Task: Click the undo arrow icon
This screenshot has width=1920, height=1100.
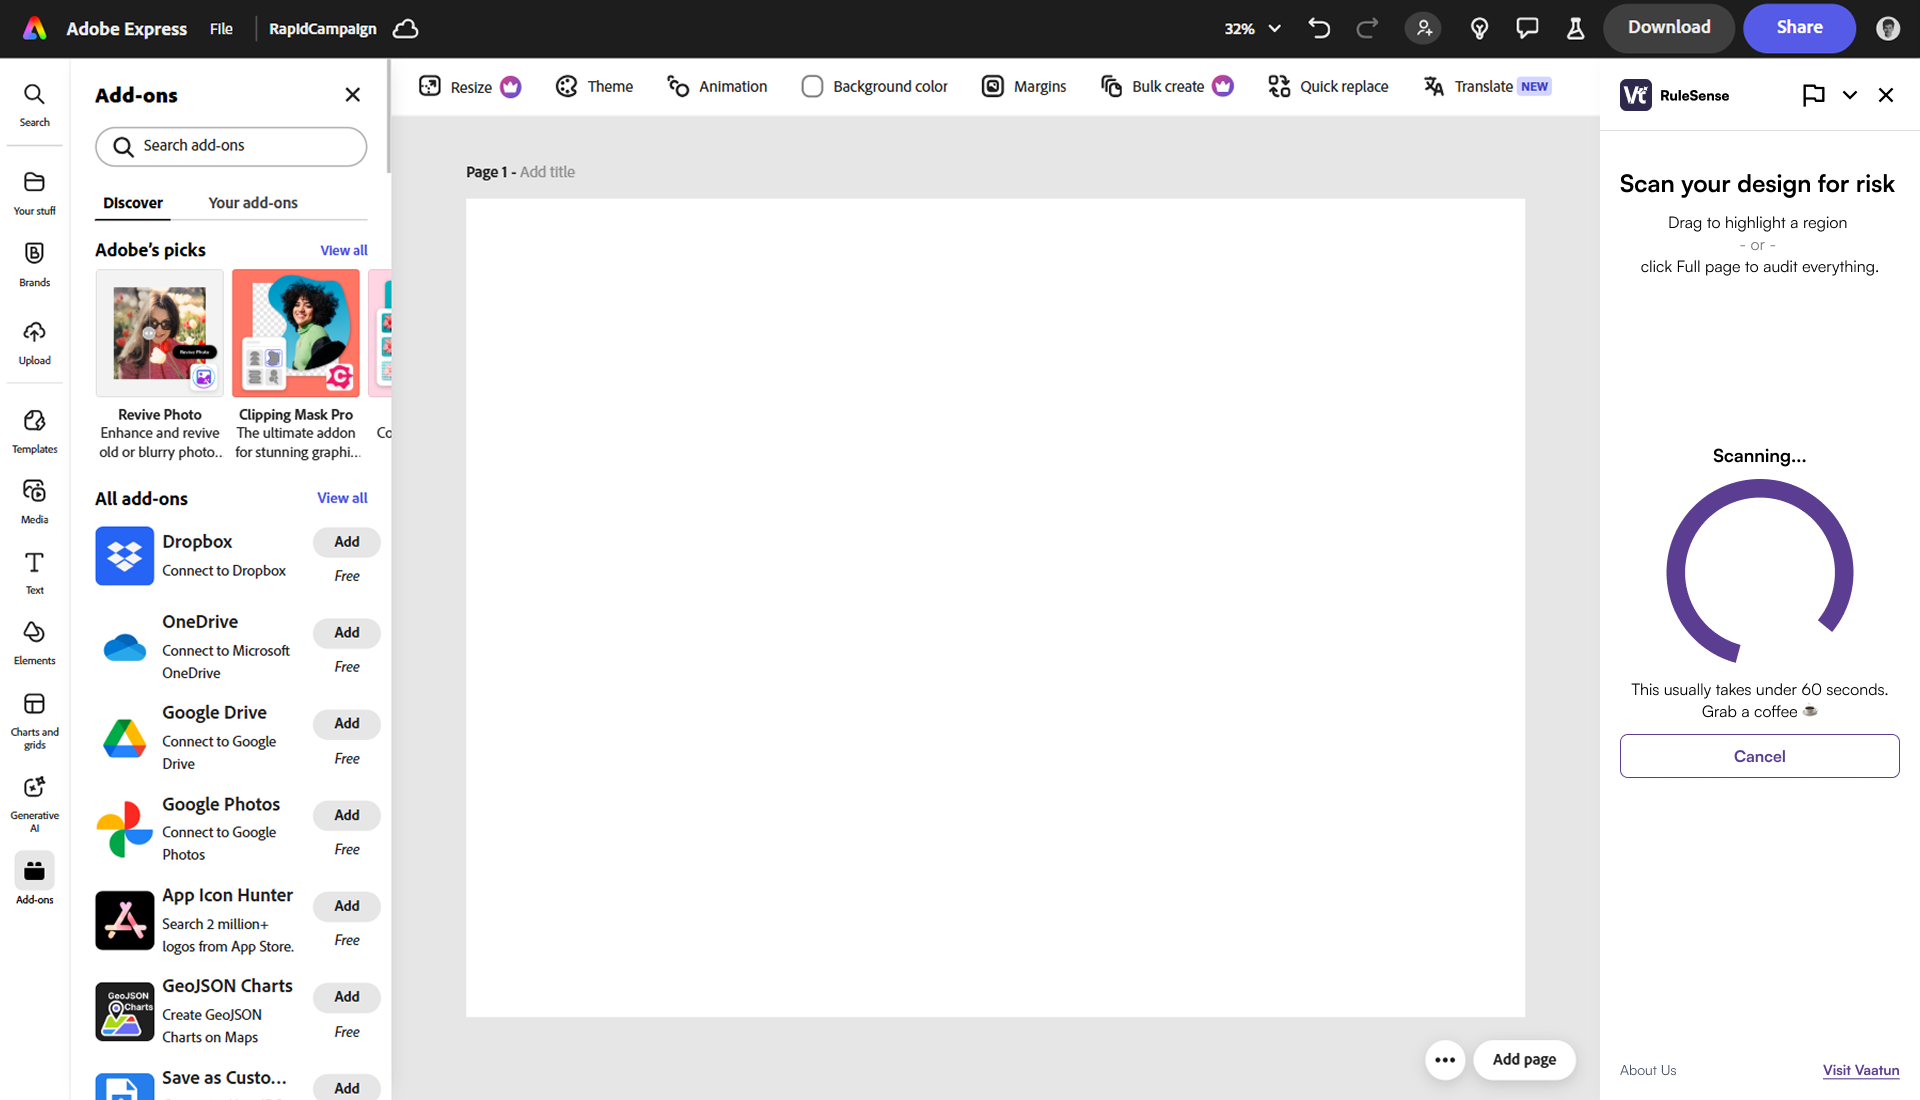Action: pyautogui.click(x=1319, y=28)
